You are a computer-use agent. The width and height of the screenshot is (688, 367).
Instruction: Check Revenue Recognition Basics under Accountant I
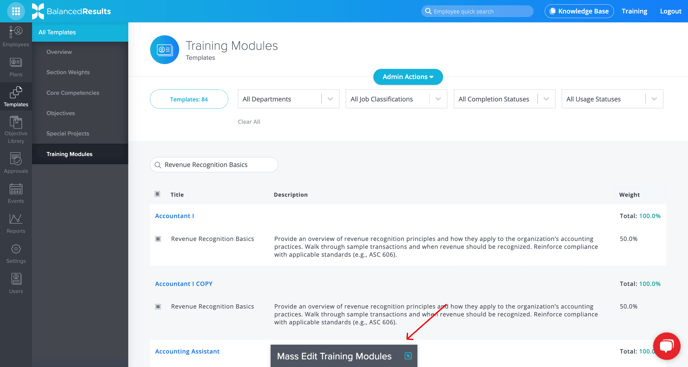(158, 239)
